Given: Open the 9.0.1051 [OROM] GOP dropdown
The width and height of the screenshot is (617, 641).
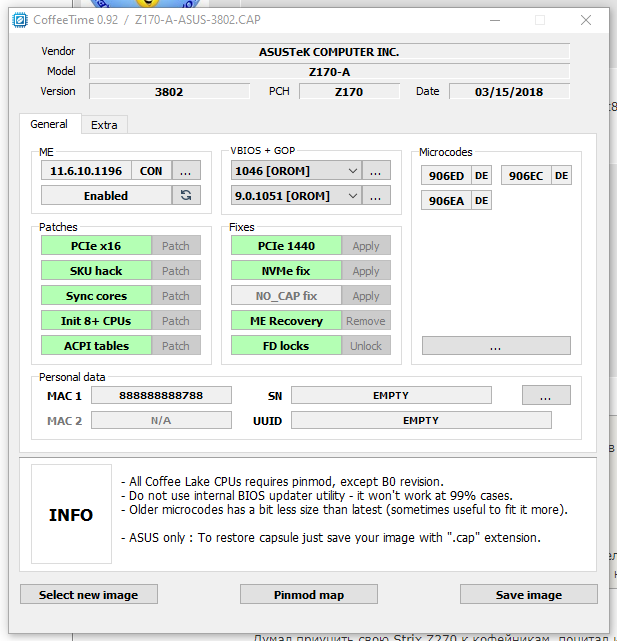Looking at the screenshot, I should (296, 195).
